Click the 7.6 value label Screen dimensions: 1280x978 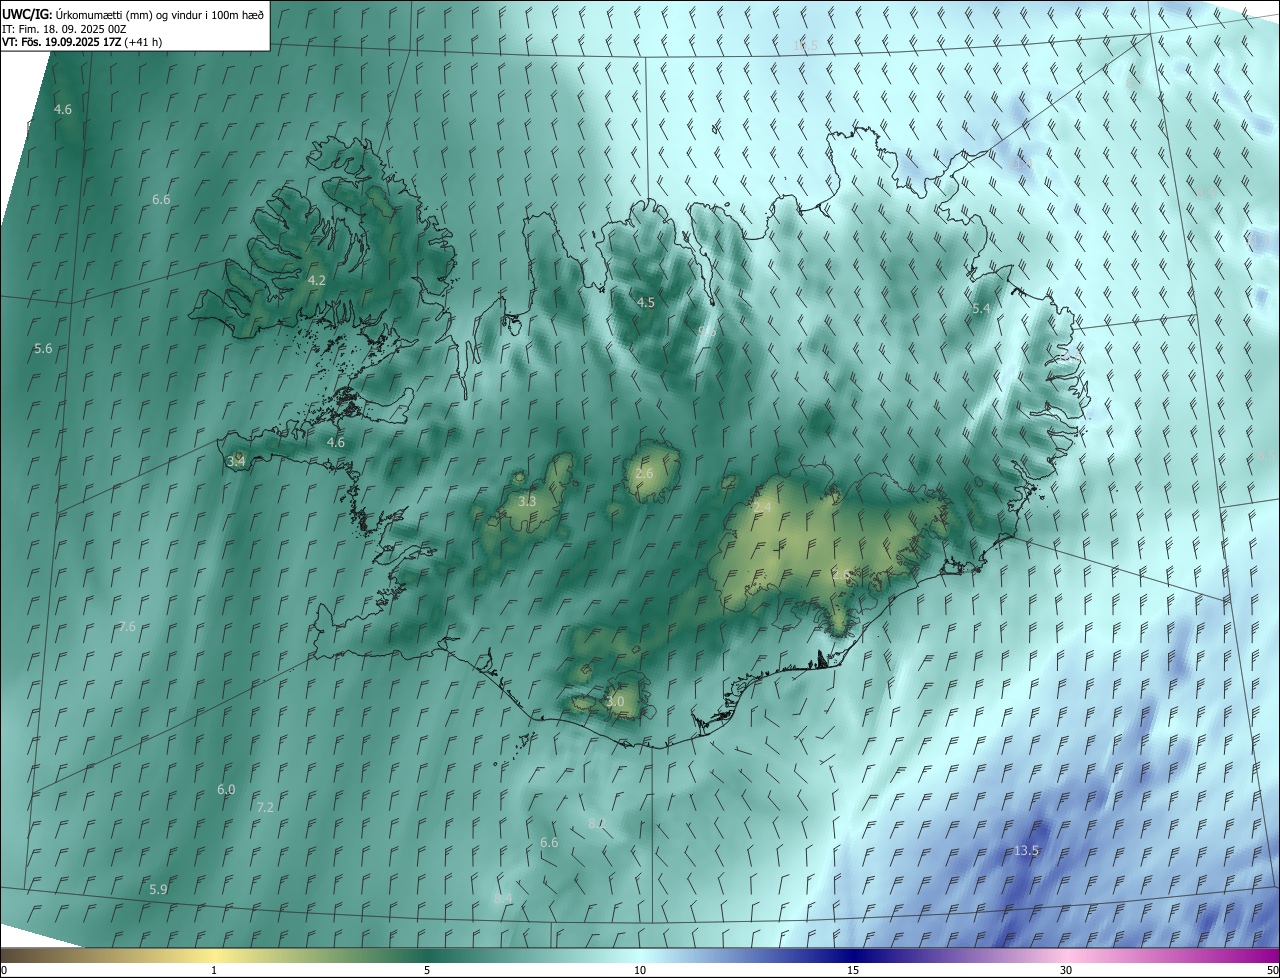click(127, 627)
